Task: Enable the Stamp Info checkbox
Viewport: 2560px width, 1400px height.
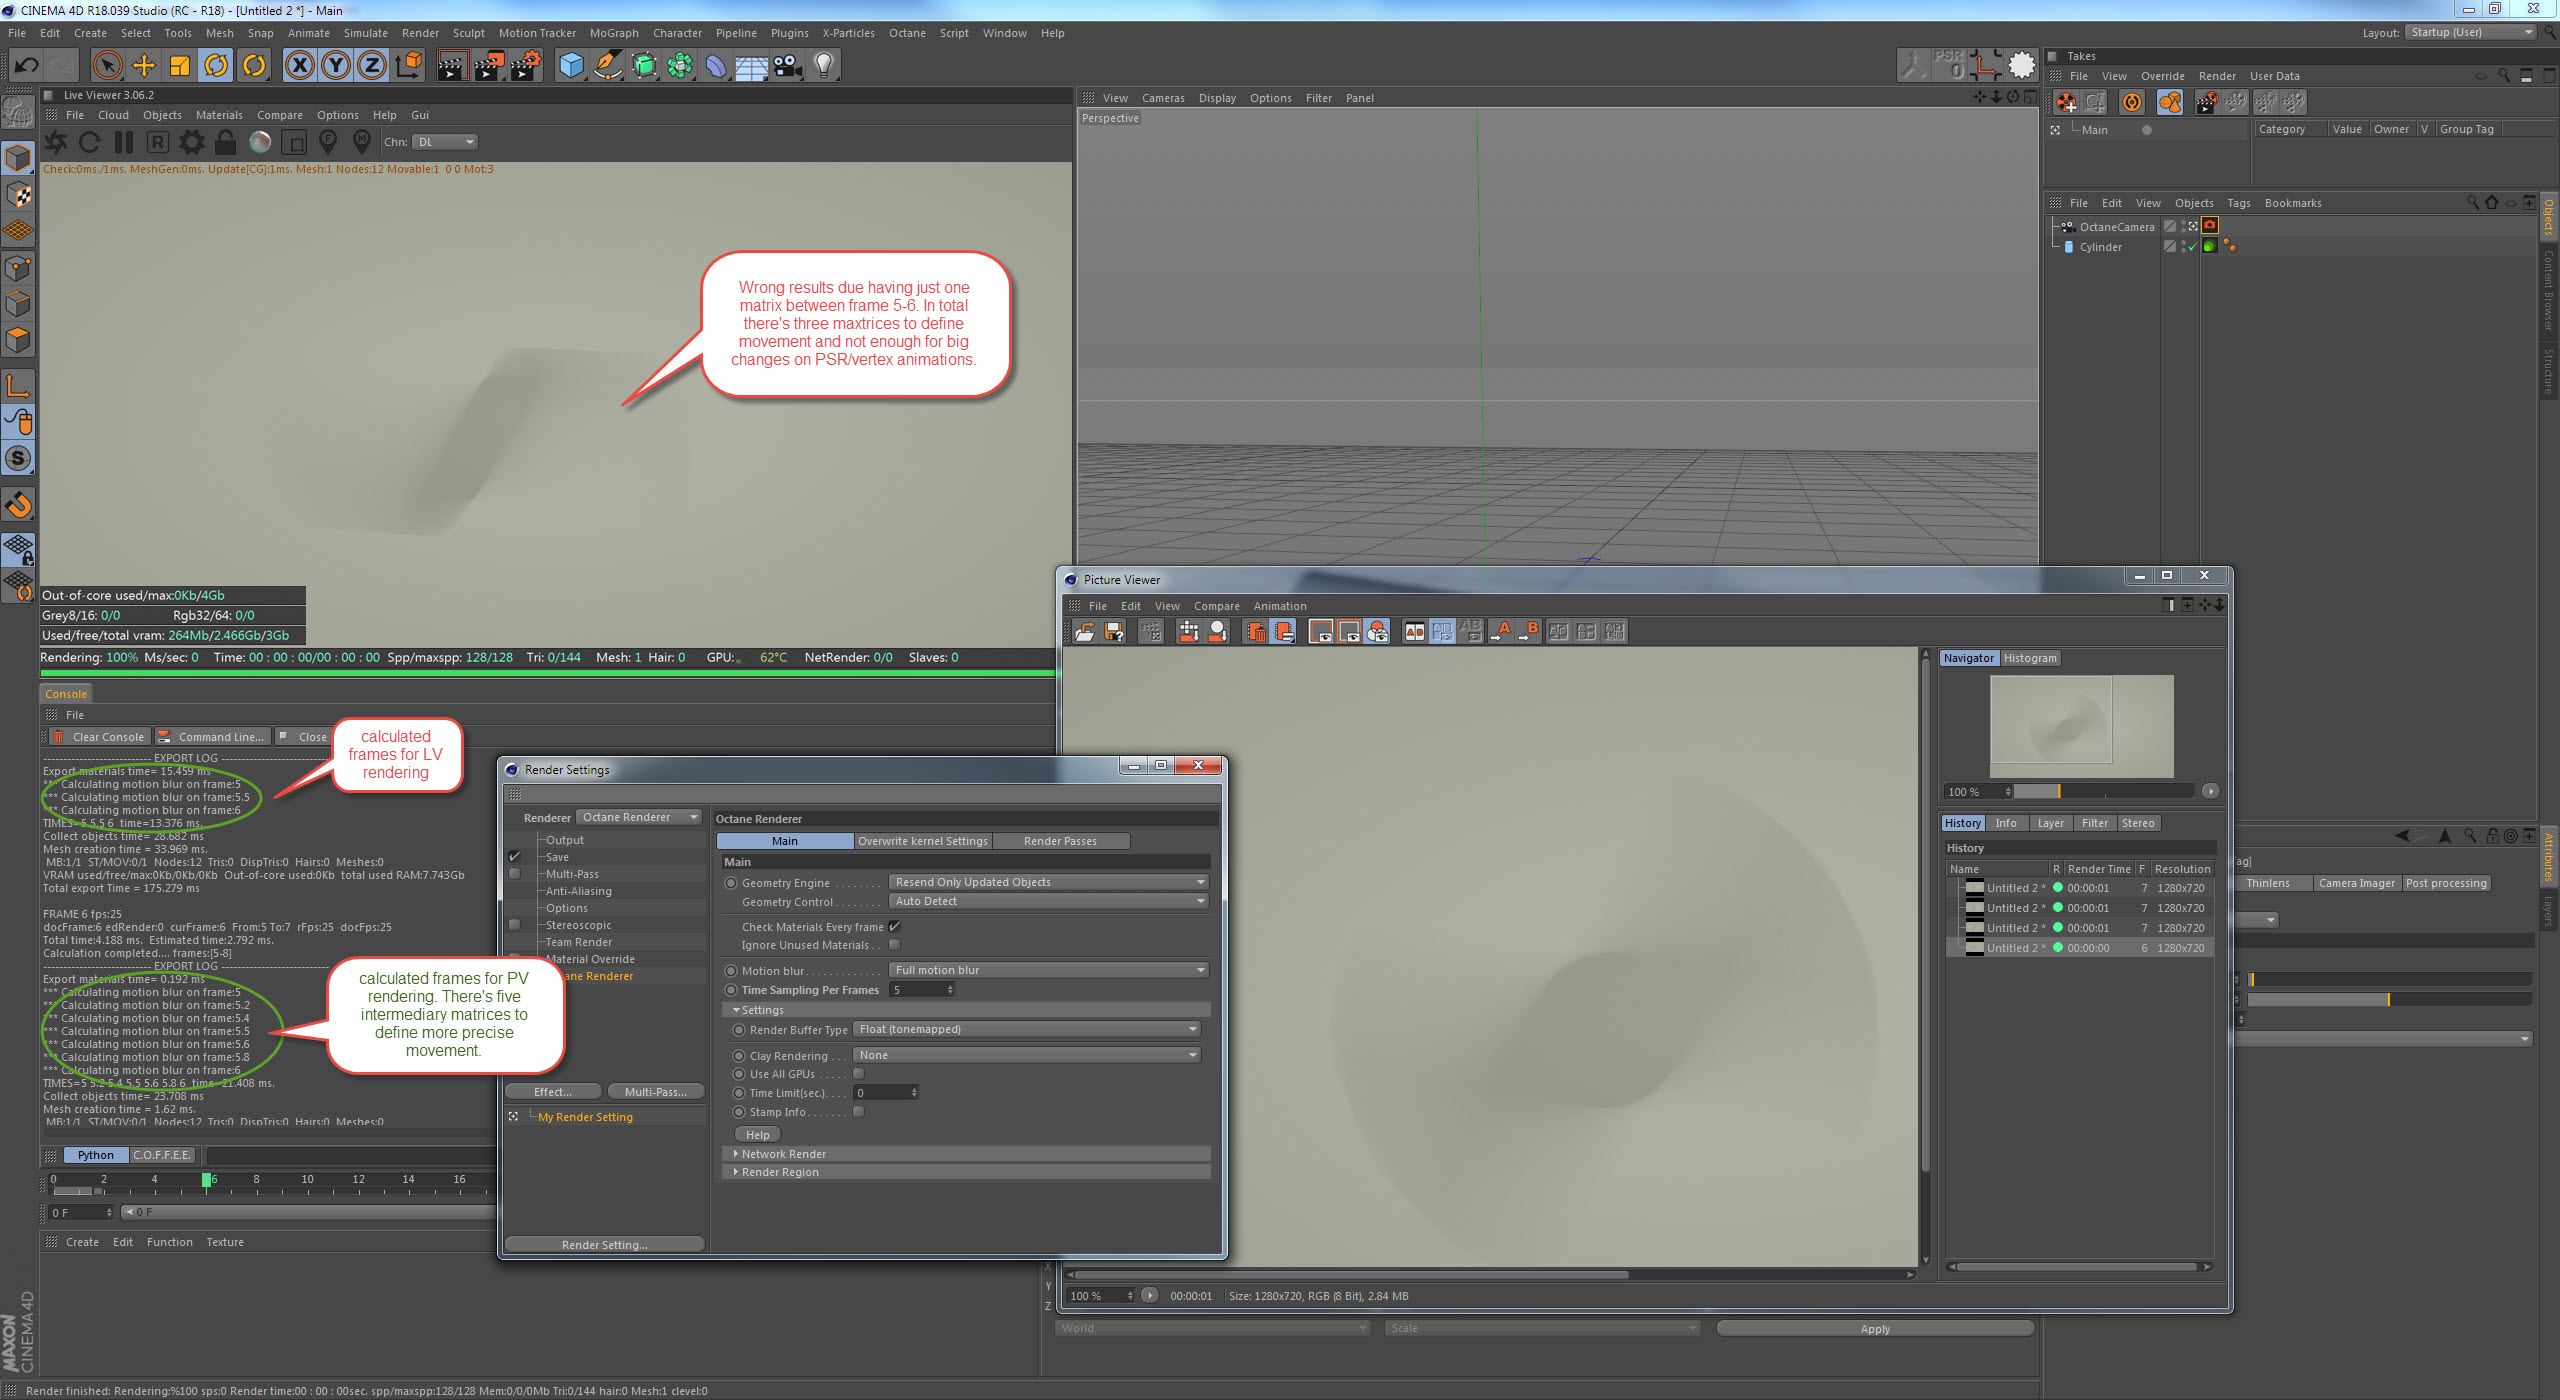Action: click(x=858, y=1112)
